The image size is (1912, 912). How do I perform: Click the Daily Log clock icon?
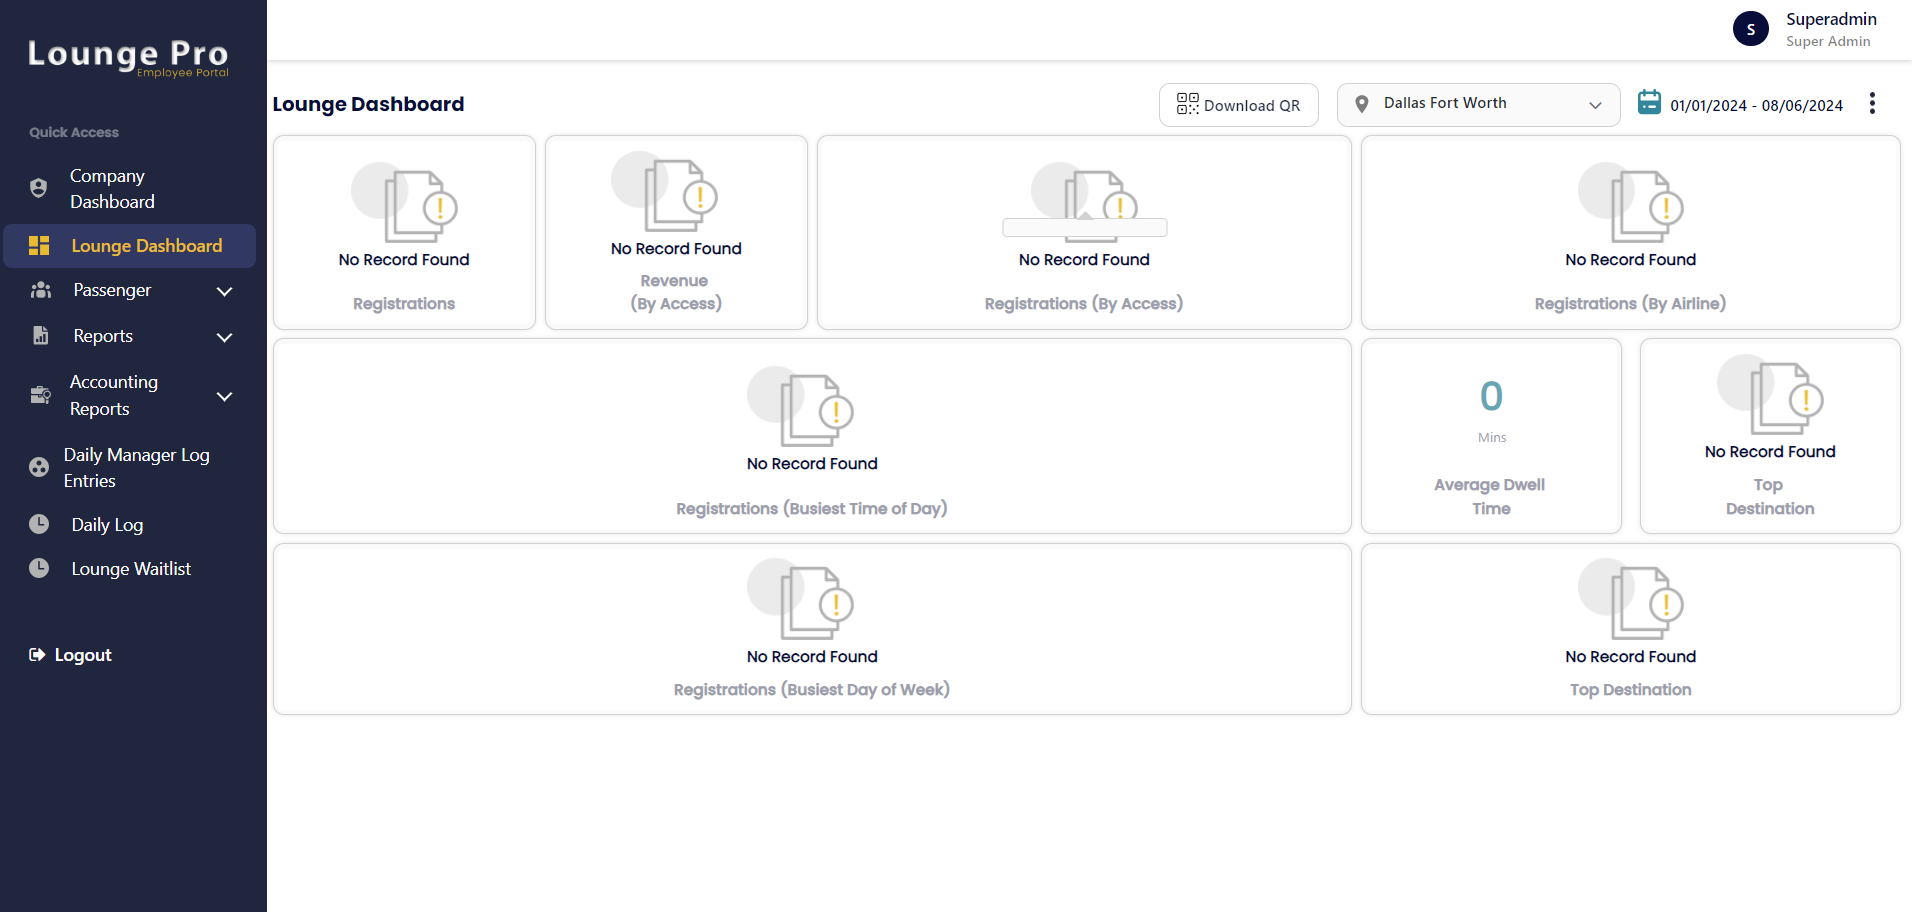click(39, 524)
